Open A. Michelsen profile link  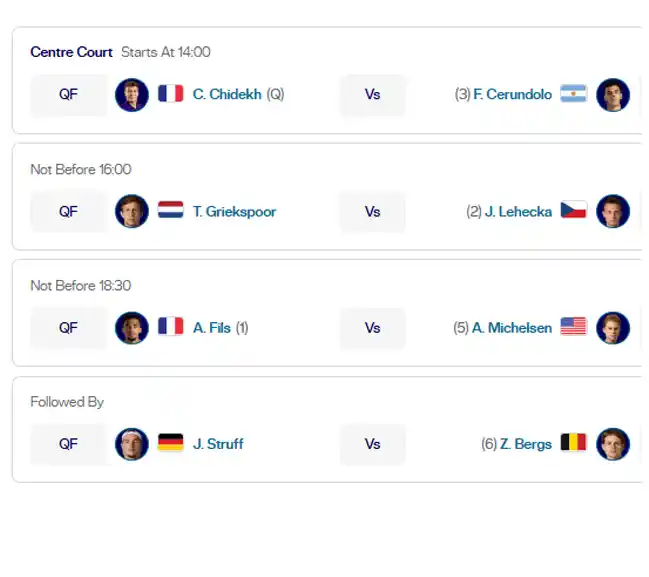tap(512, 328)
